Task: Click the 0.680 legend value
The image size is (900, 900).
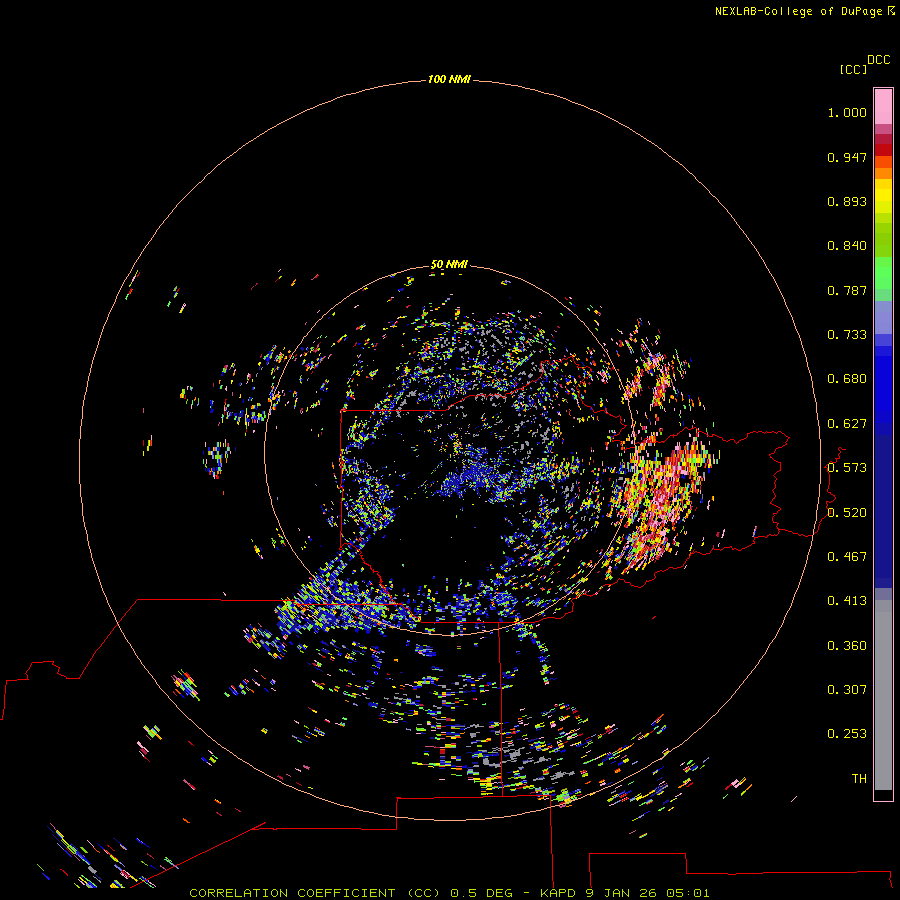Action: (847, 379)
